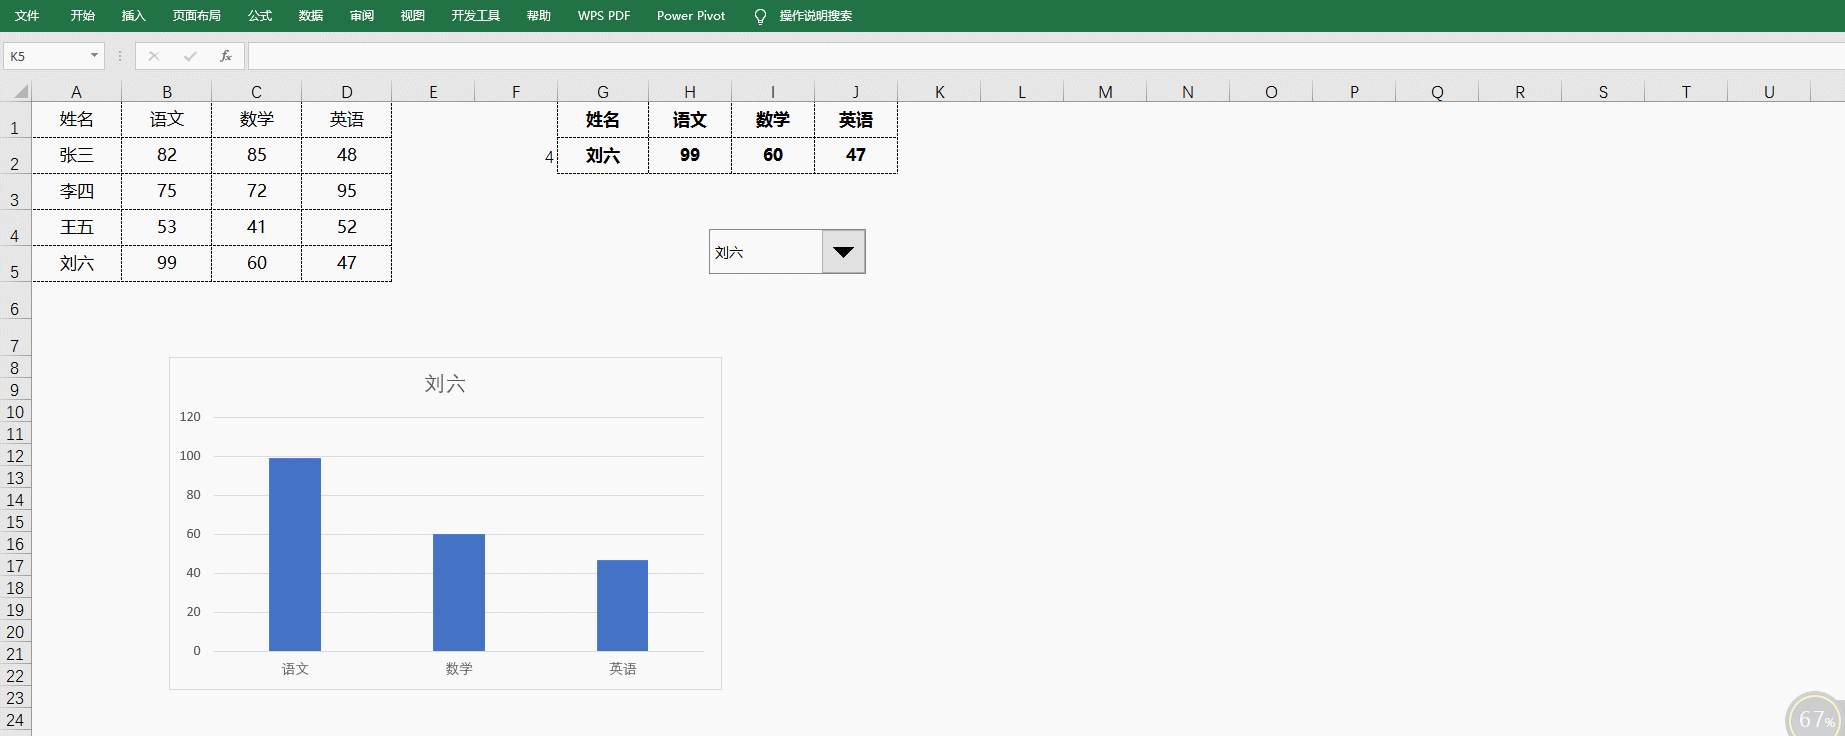This screenshot has height=736, width=1845.
Task: Open the Power Pivot tab
Action: pyautogui.click(x=691, y=16)
